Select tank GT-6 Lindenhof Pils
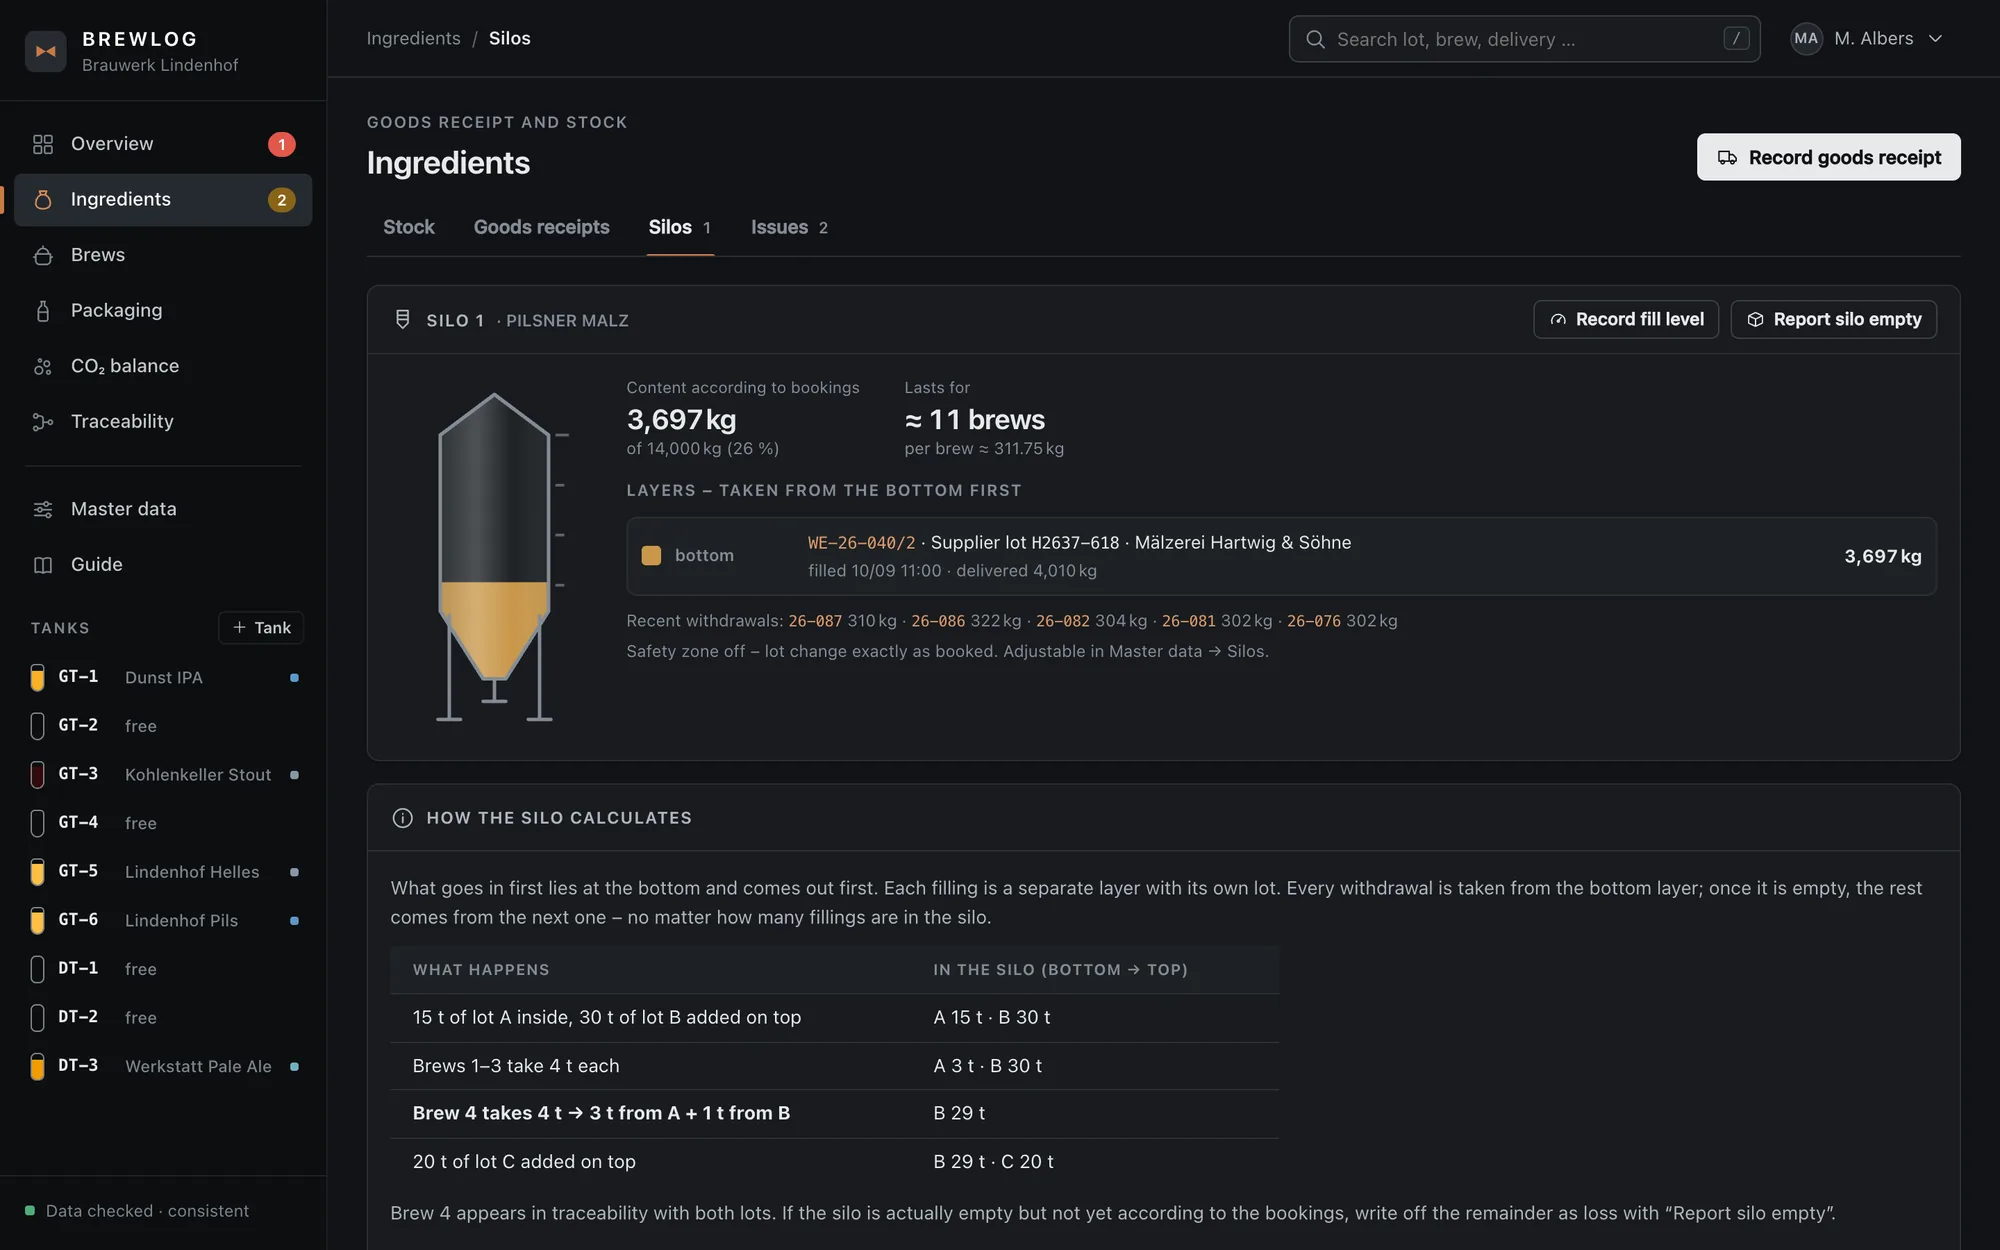2000x1250 pixels. click(x=165, y=920)
